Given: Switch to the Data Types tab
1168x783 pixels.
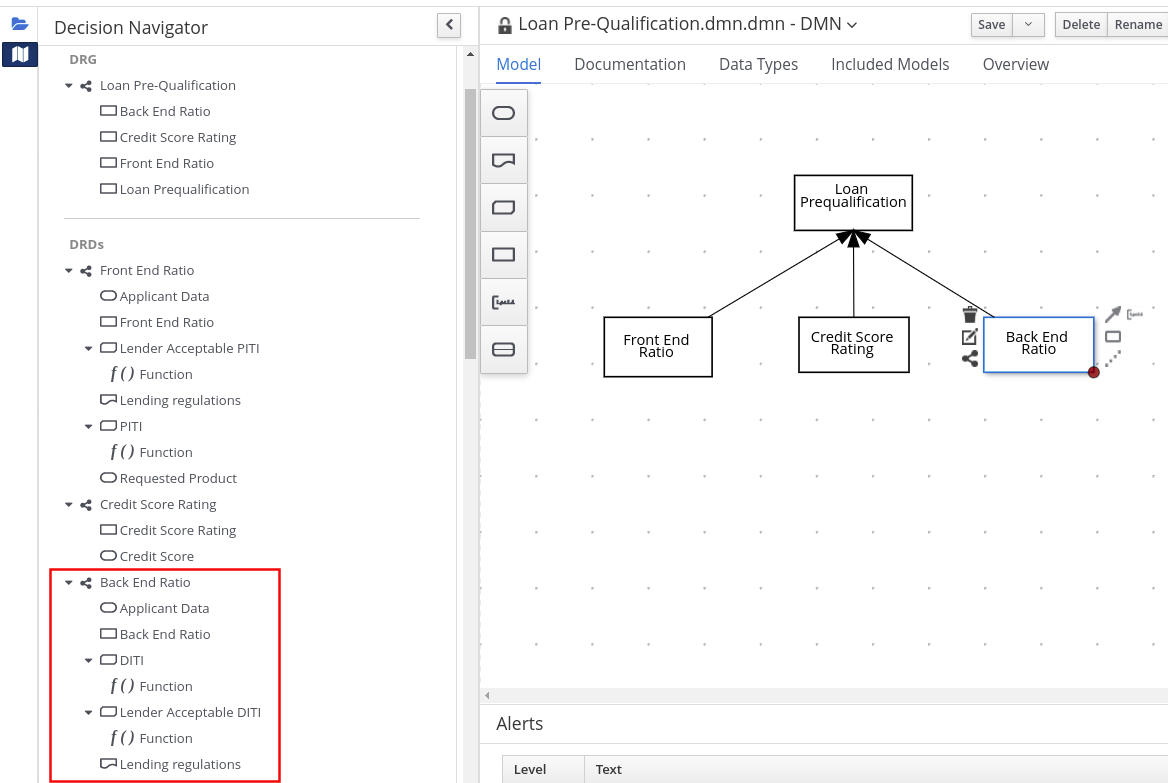Looking at the screenshot, I should (758, 64).
